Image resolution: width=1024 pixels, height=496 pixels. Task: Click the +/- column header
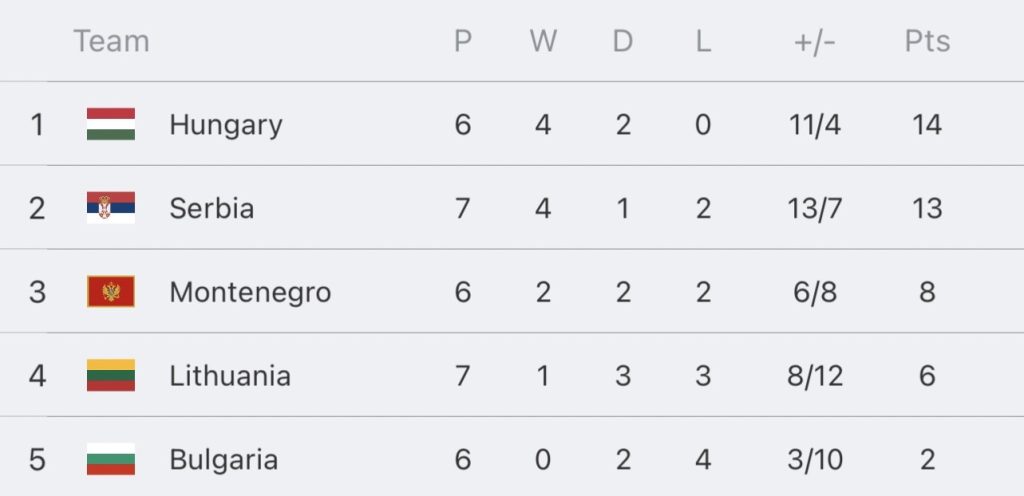(x=815, y=41)
